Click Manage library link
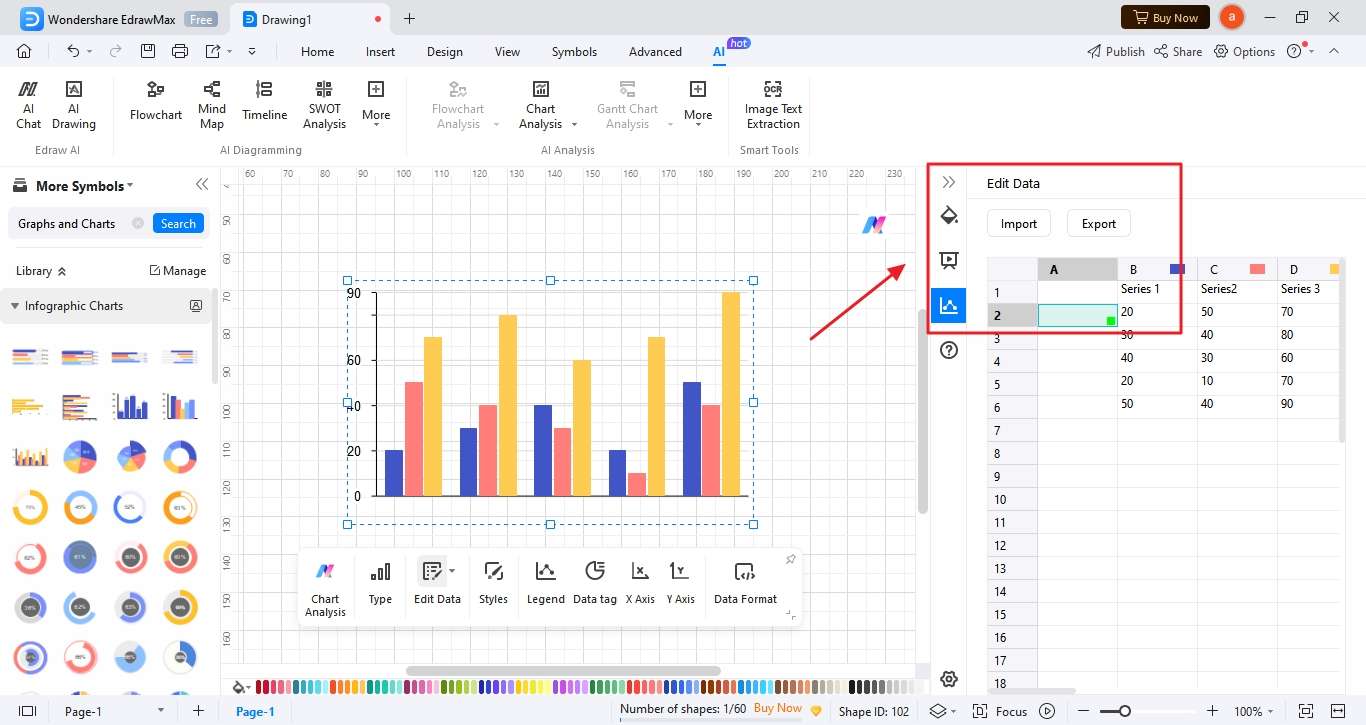This screenshot has width=1366, height=725. [x=178, y=271]
